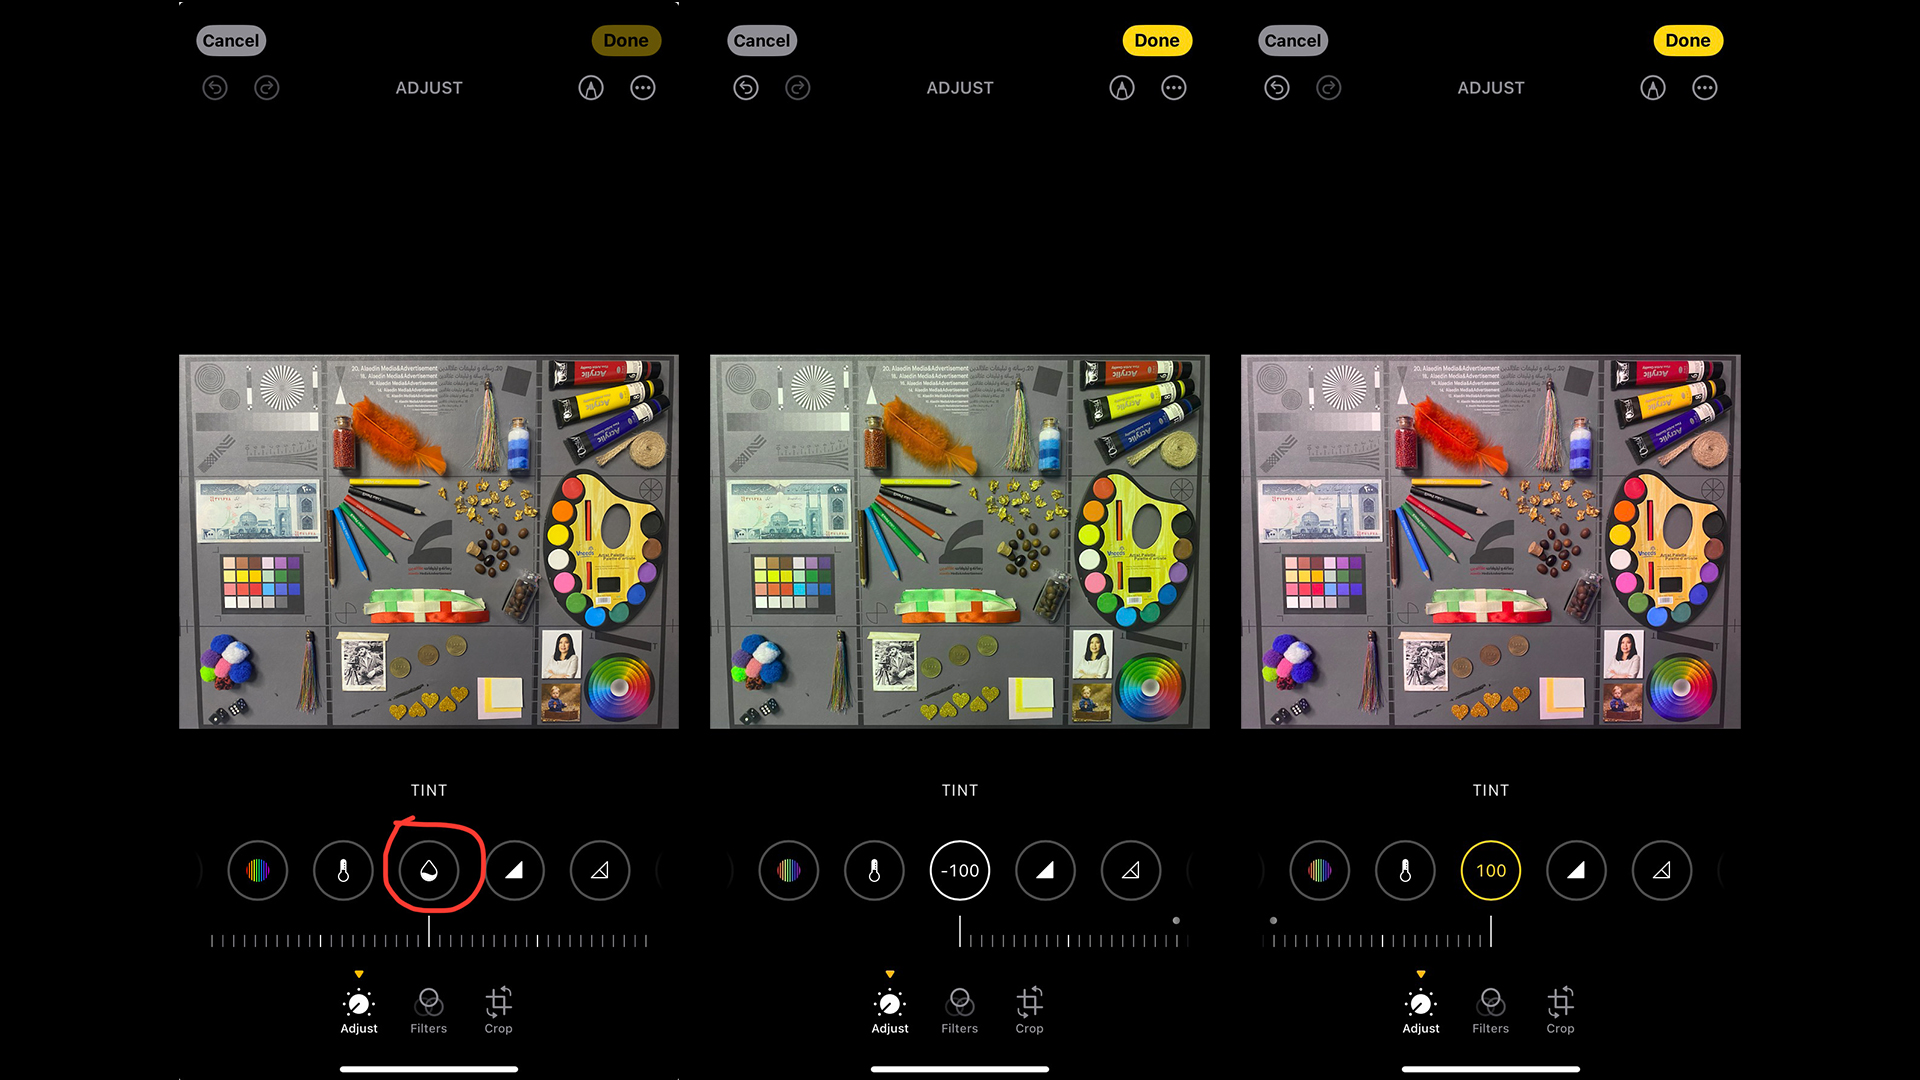Select the Tint adjustment tool

pos(429,870)
